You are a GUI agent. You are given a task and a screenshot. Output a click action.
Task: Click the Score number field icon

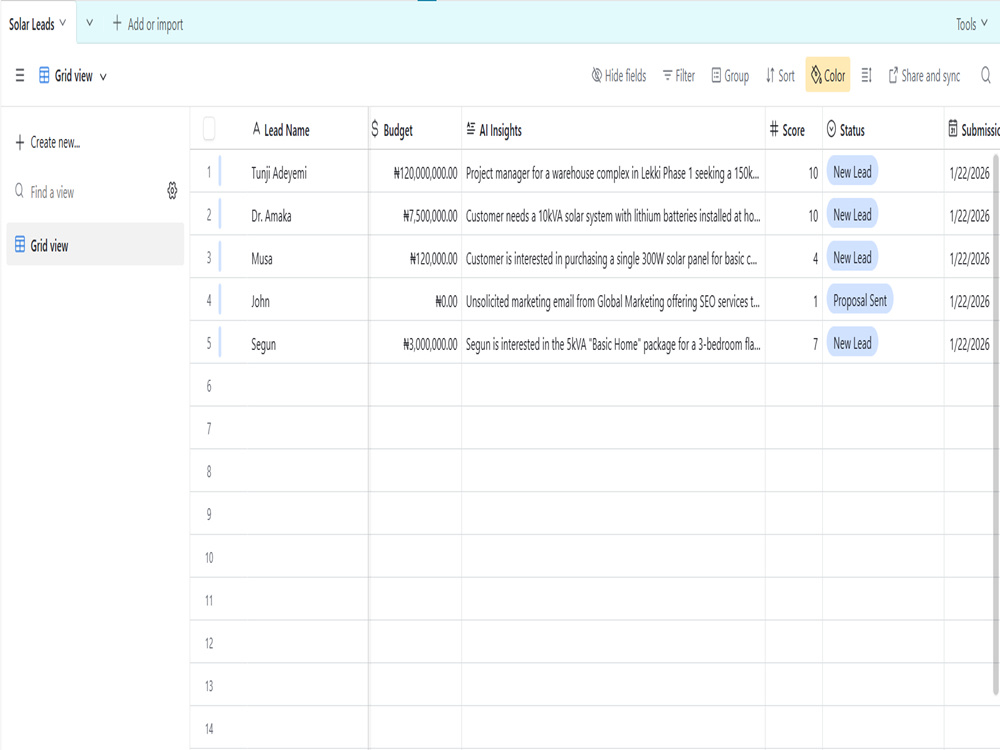tap(774, 129)
